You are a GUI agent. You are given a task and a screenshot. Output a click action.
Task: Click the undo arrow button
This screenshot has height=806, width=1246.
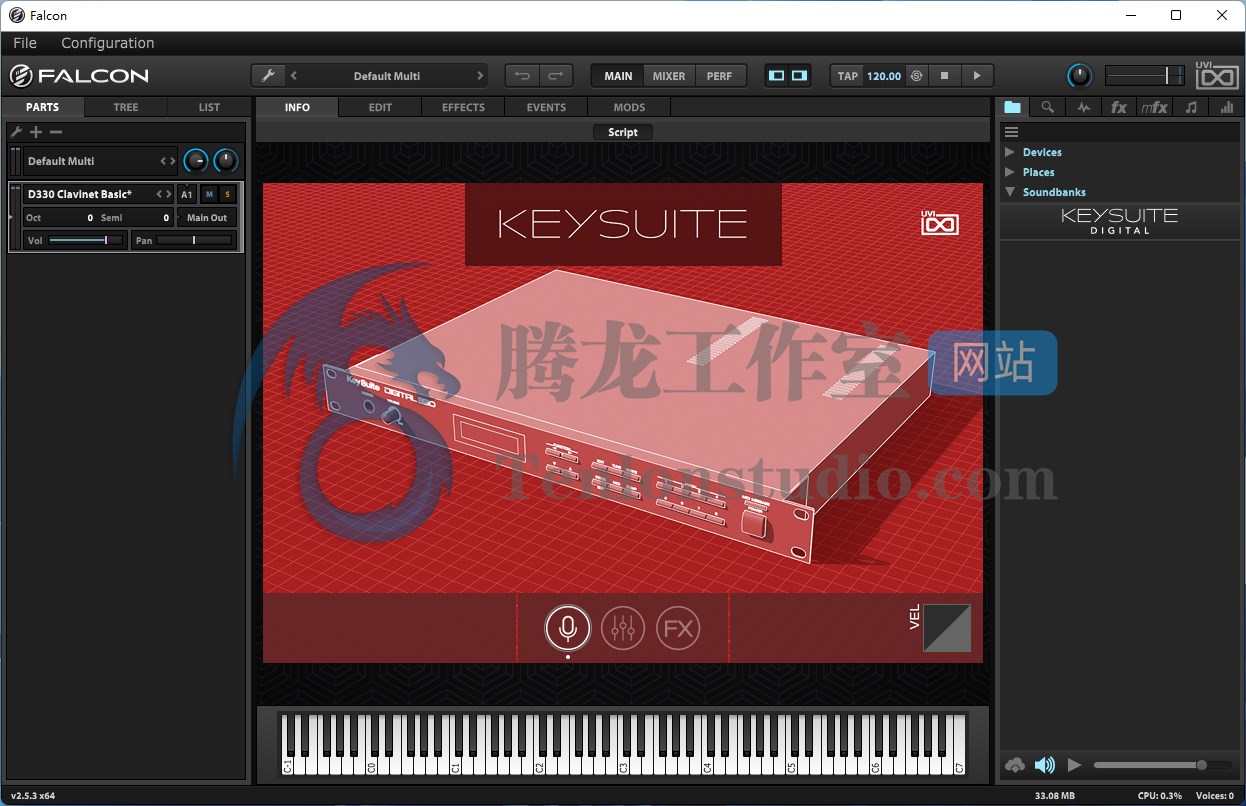click(x=522, y=76)
